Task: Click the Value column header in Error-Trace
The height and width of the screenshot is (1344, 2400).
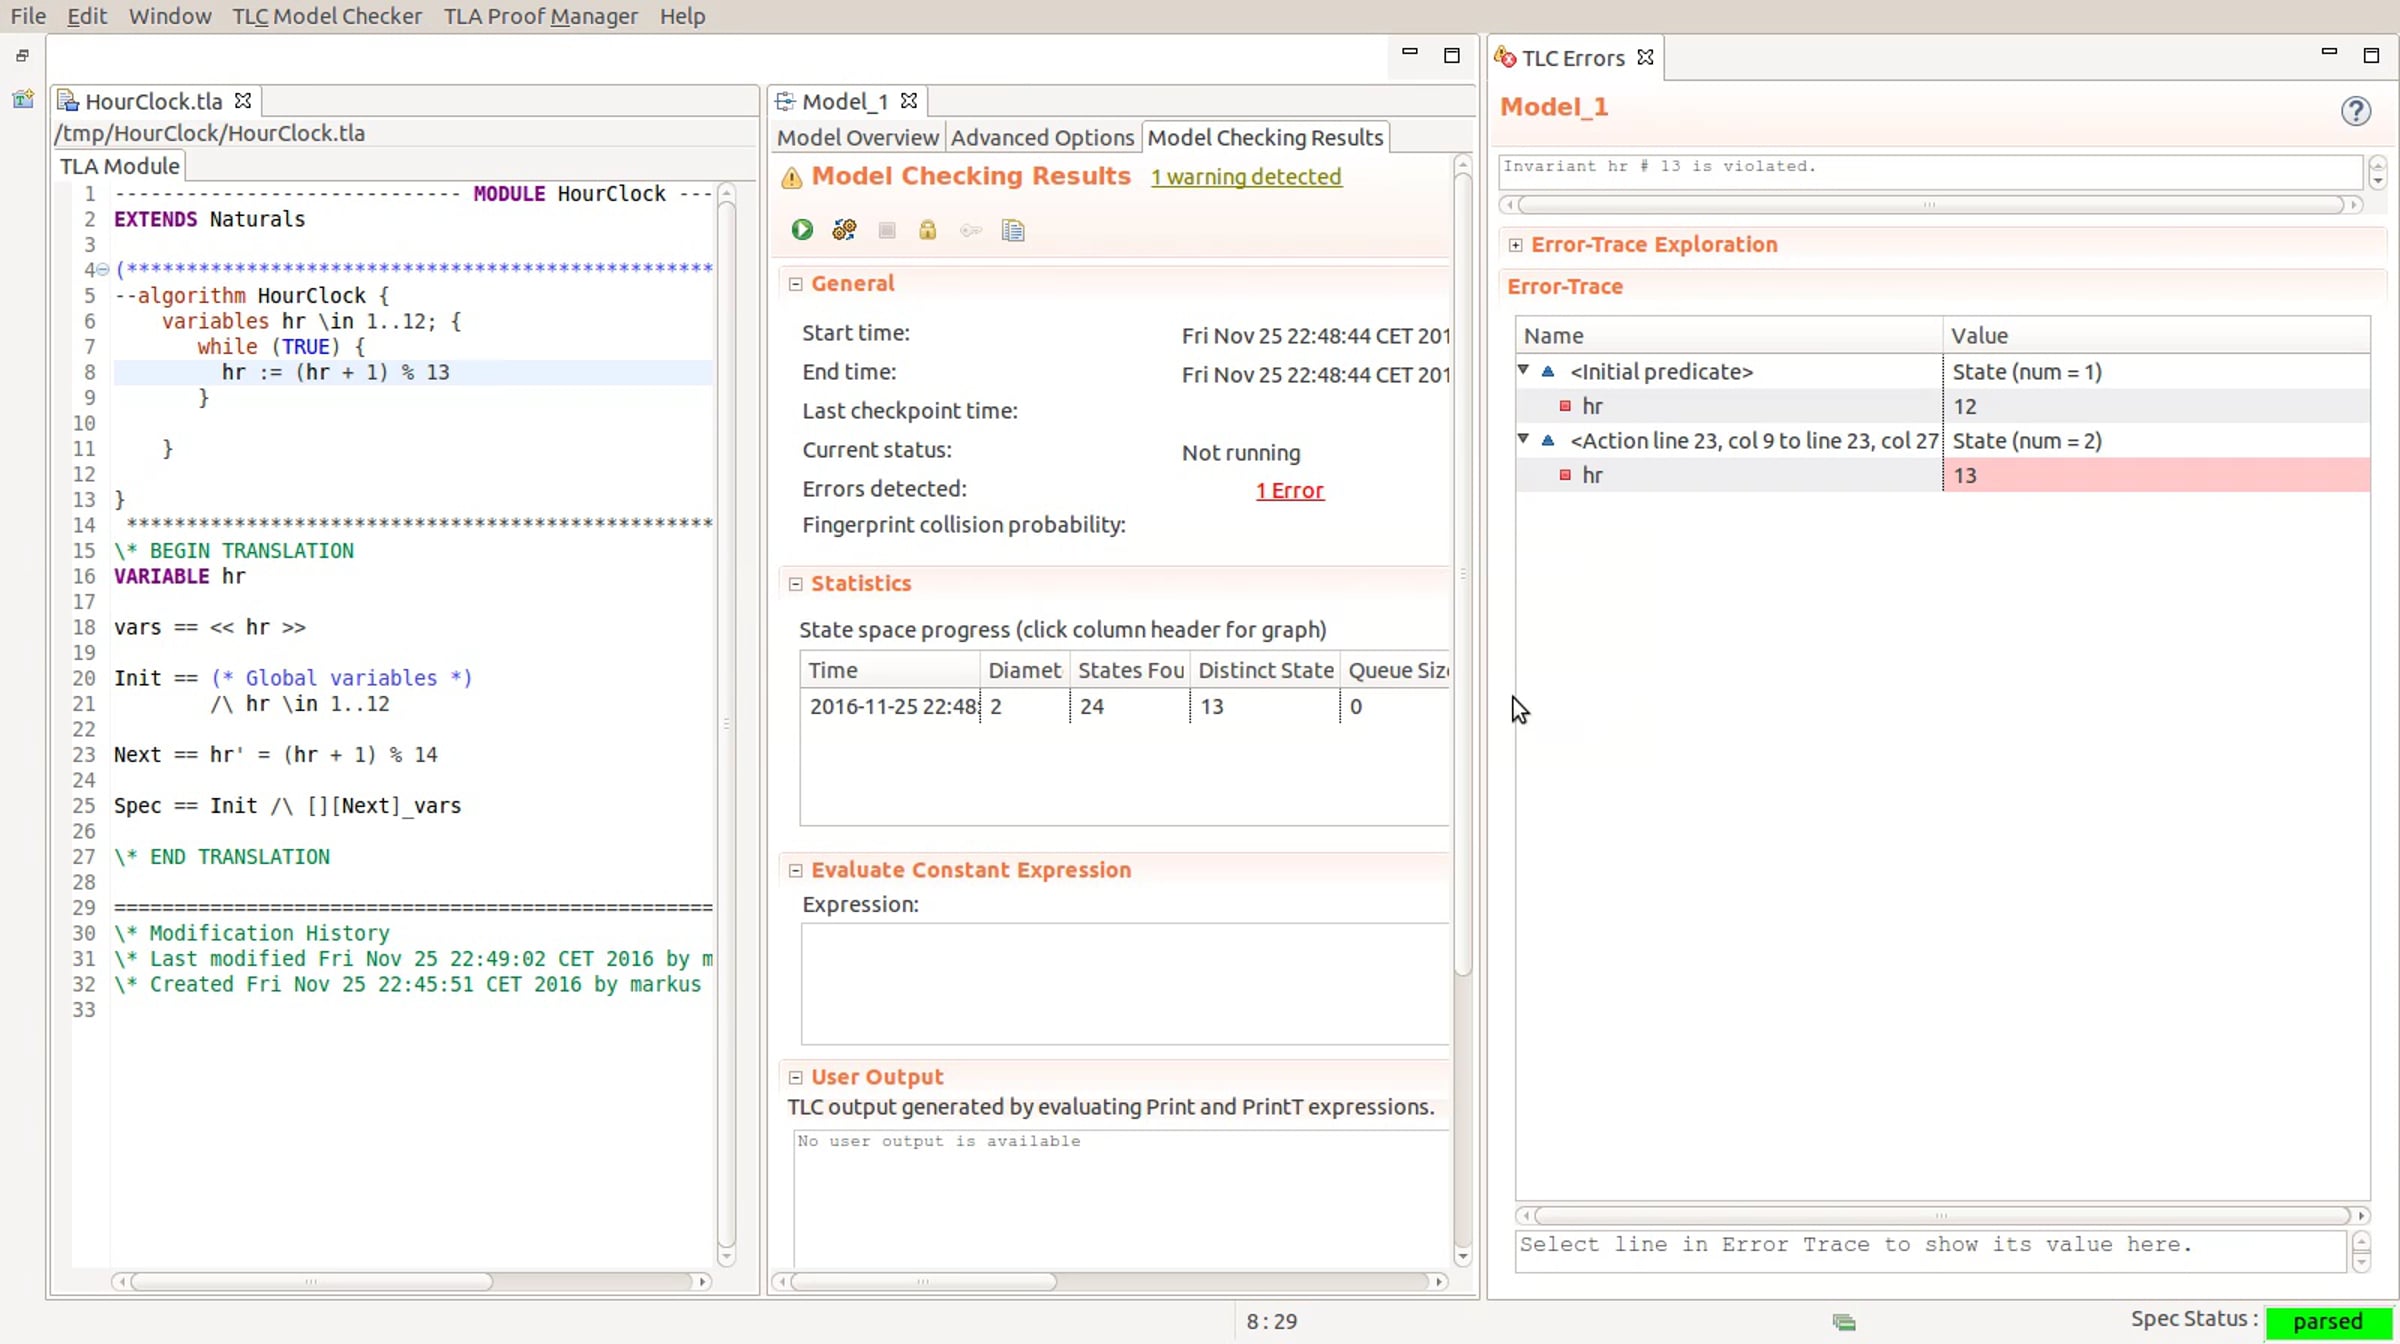Action: 2157,336
